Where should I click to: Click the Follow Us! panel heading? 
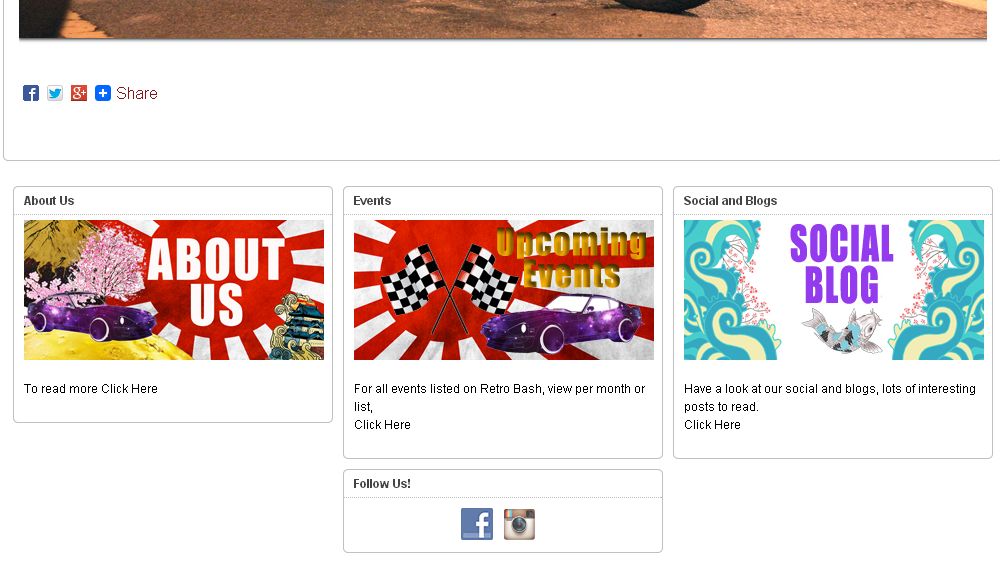(382, 484)
